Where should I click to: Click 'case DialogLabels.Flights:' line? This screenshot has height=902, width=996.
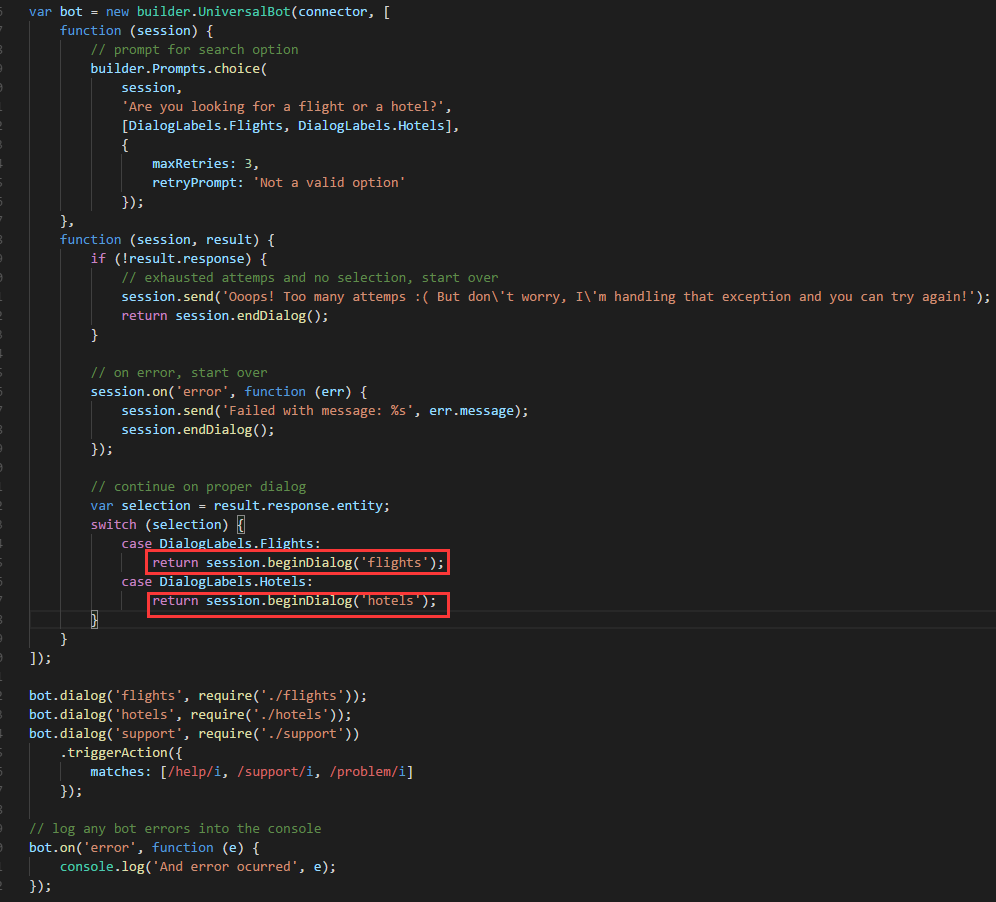pyautogui.click(x=221, y=544)
